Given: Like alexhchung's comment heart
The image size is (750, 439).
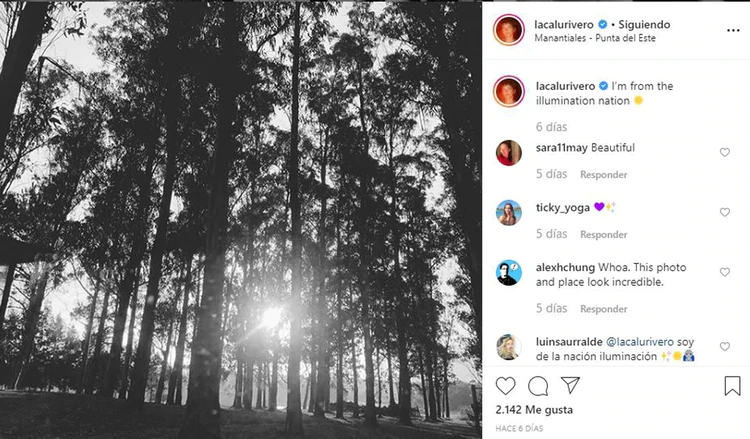Looking at the screenshot, I should click(725, 272).
